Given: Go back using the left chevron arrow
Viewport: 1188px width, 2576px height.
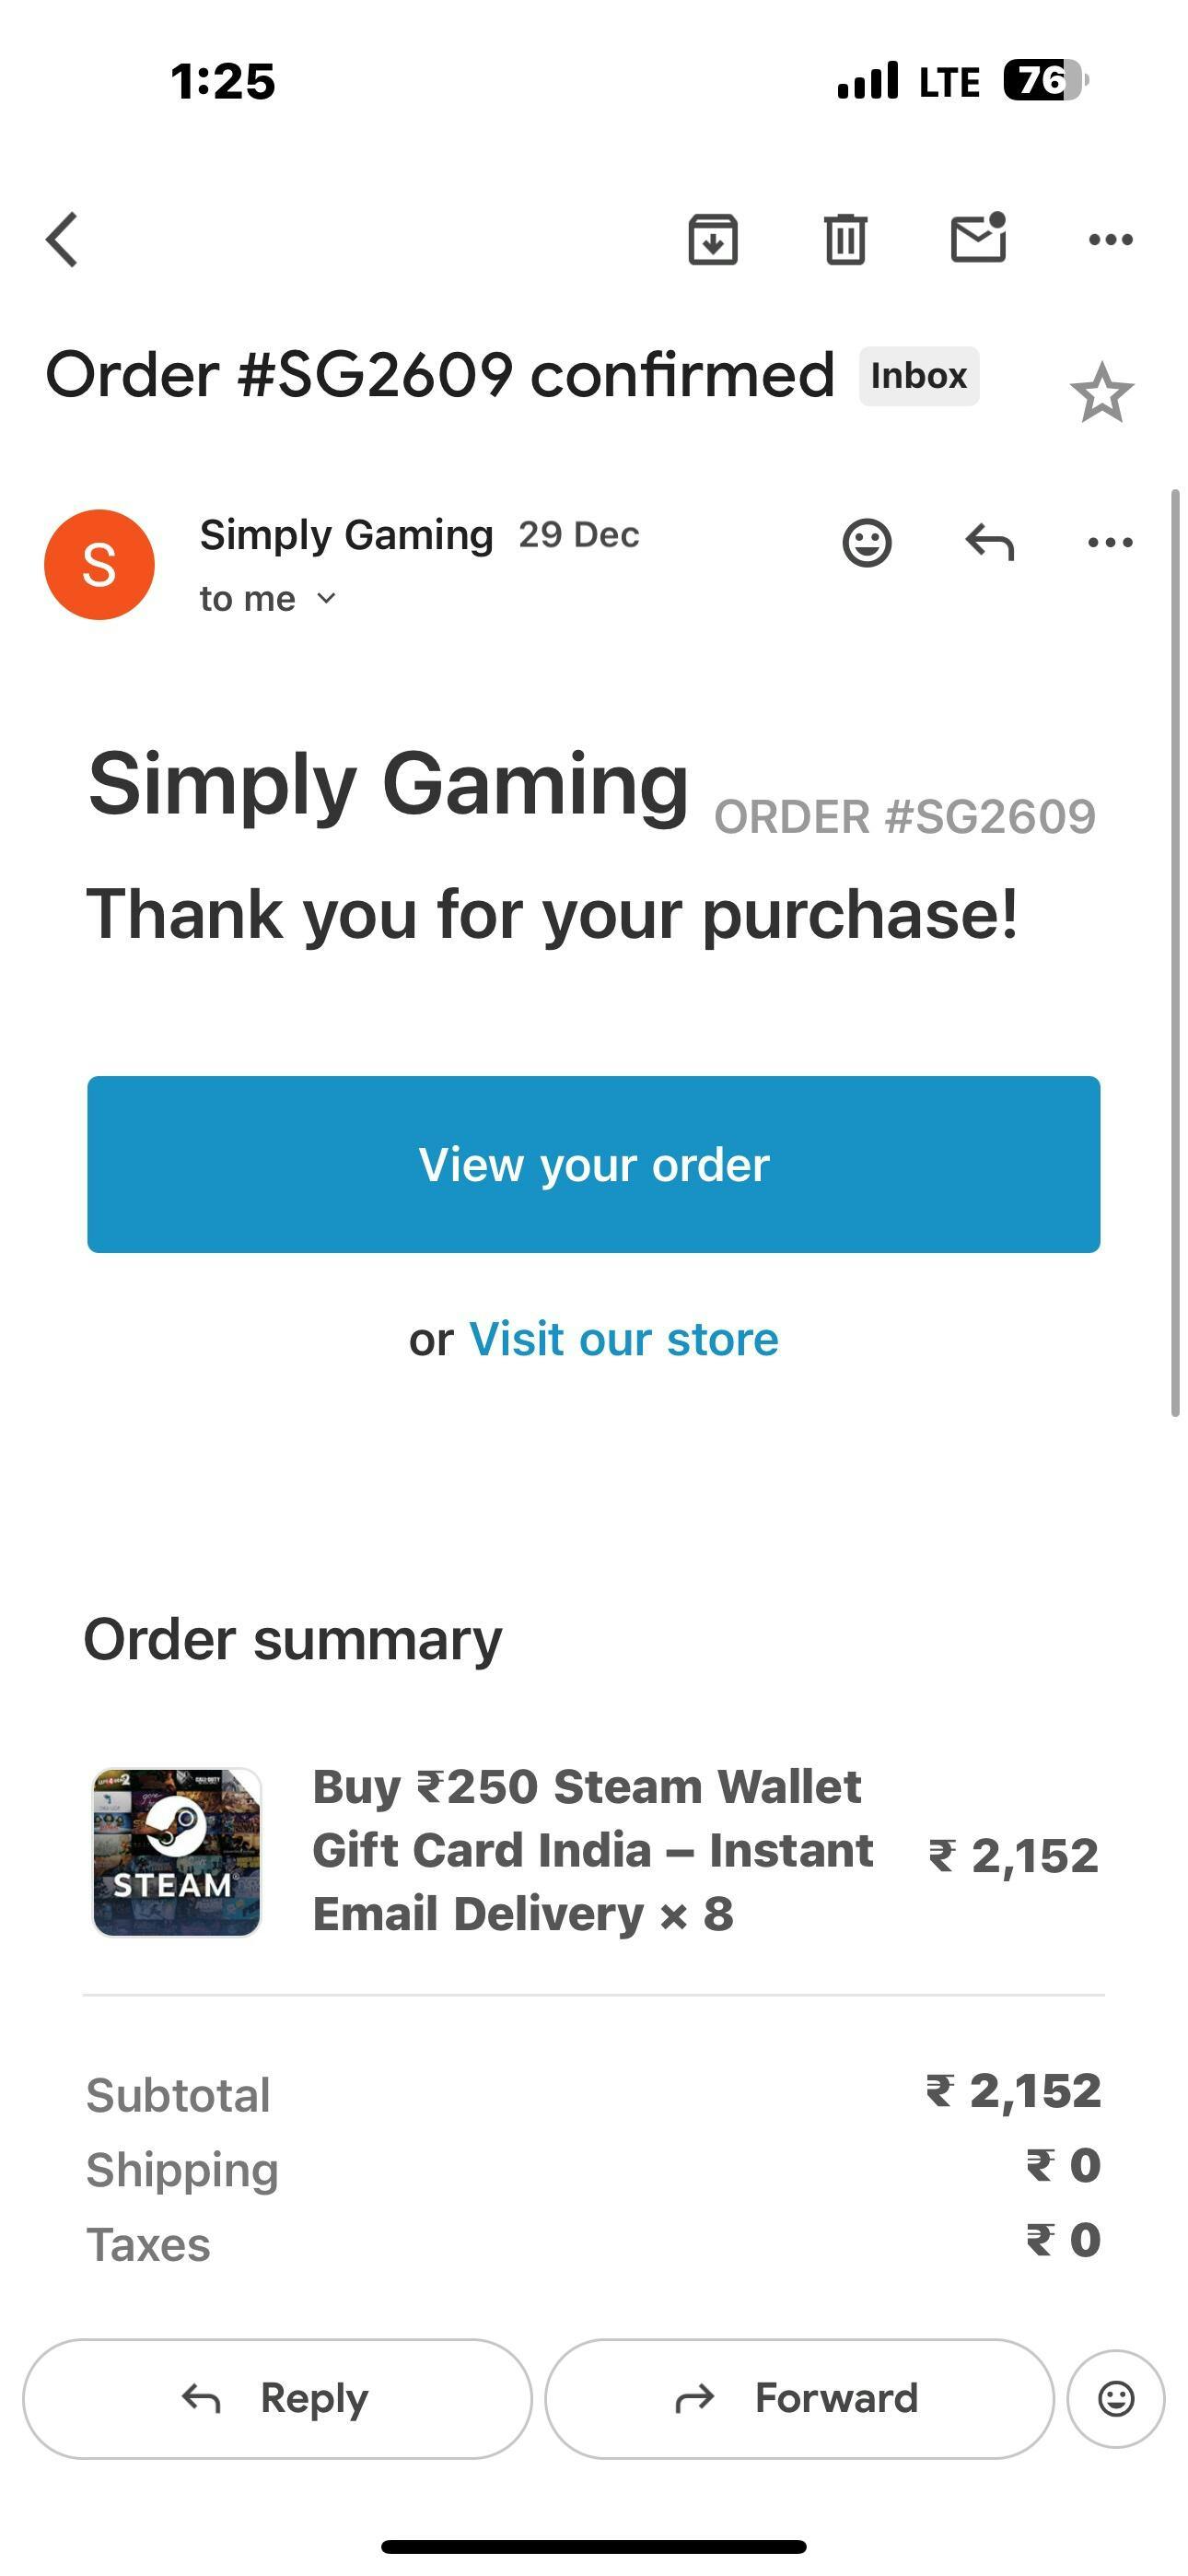Looking at the screenshot, I should pyautogui.click(x=62, y=240).
